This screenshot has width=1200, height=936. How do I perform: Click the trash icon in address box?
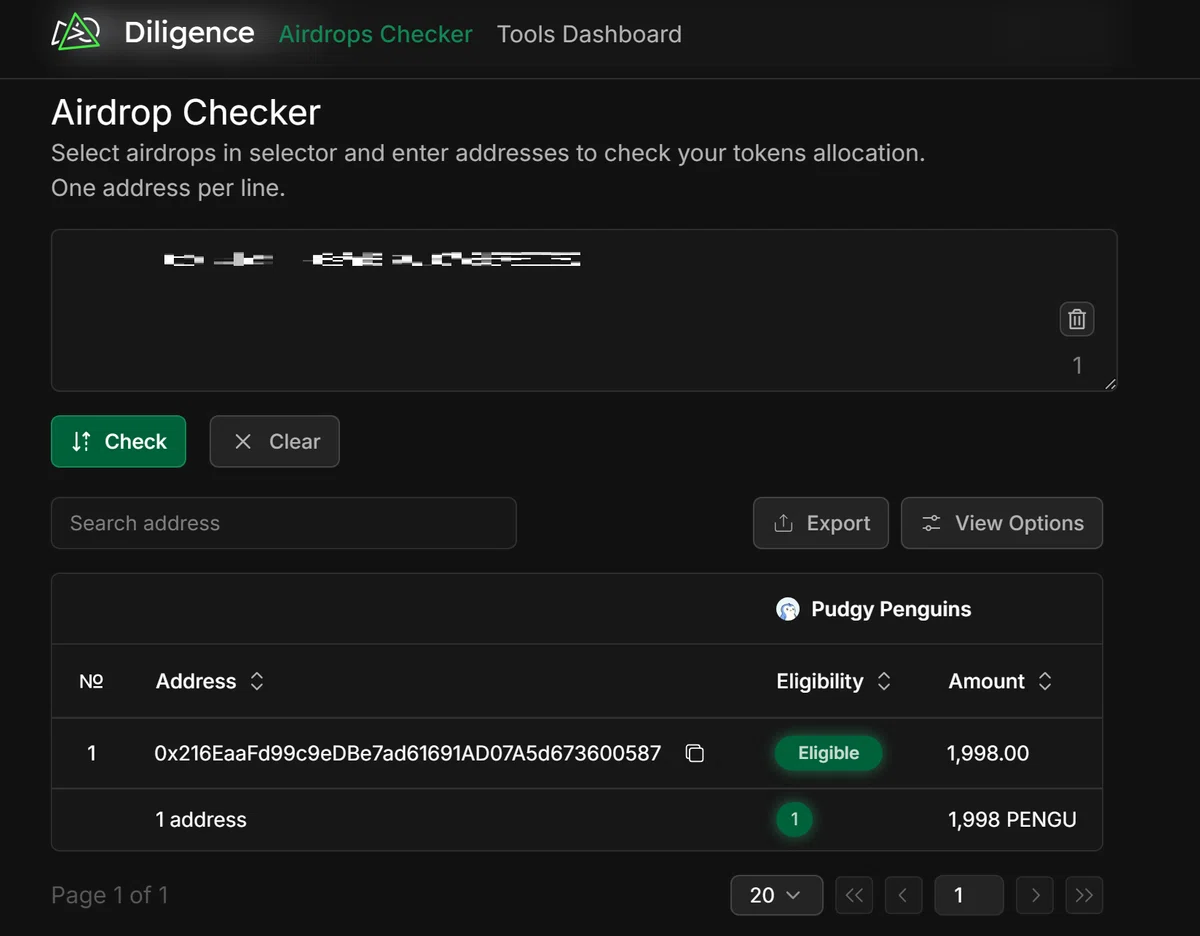pyautogui.click(x=1077, y=319)
